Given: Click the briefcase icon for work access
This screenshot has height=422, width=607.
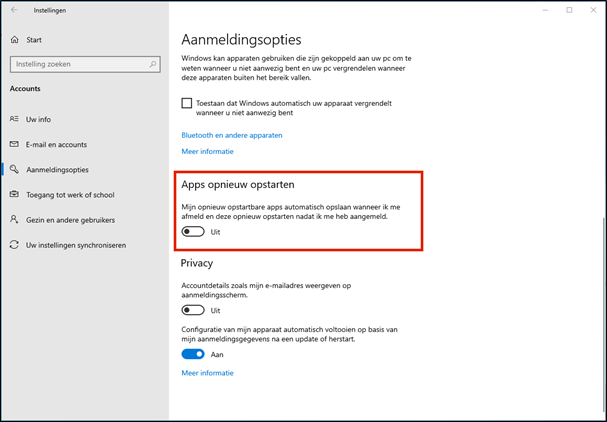Looking at the screenshot, I should click(14, 194).
